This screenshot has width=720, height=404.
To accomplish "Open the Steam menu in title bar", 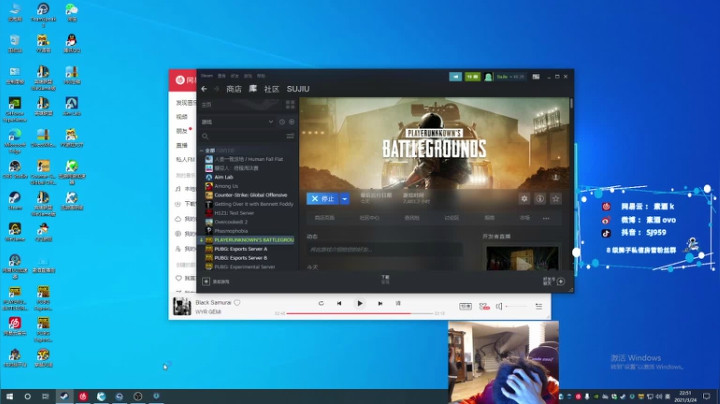I will click(207, 76).
